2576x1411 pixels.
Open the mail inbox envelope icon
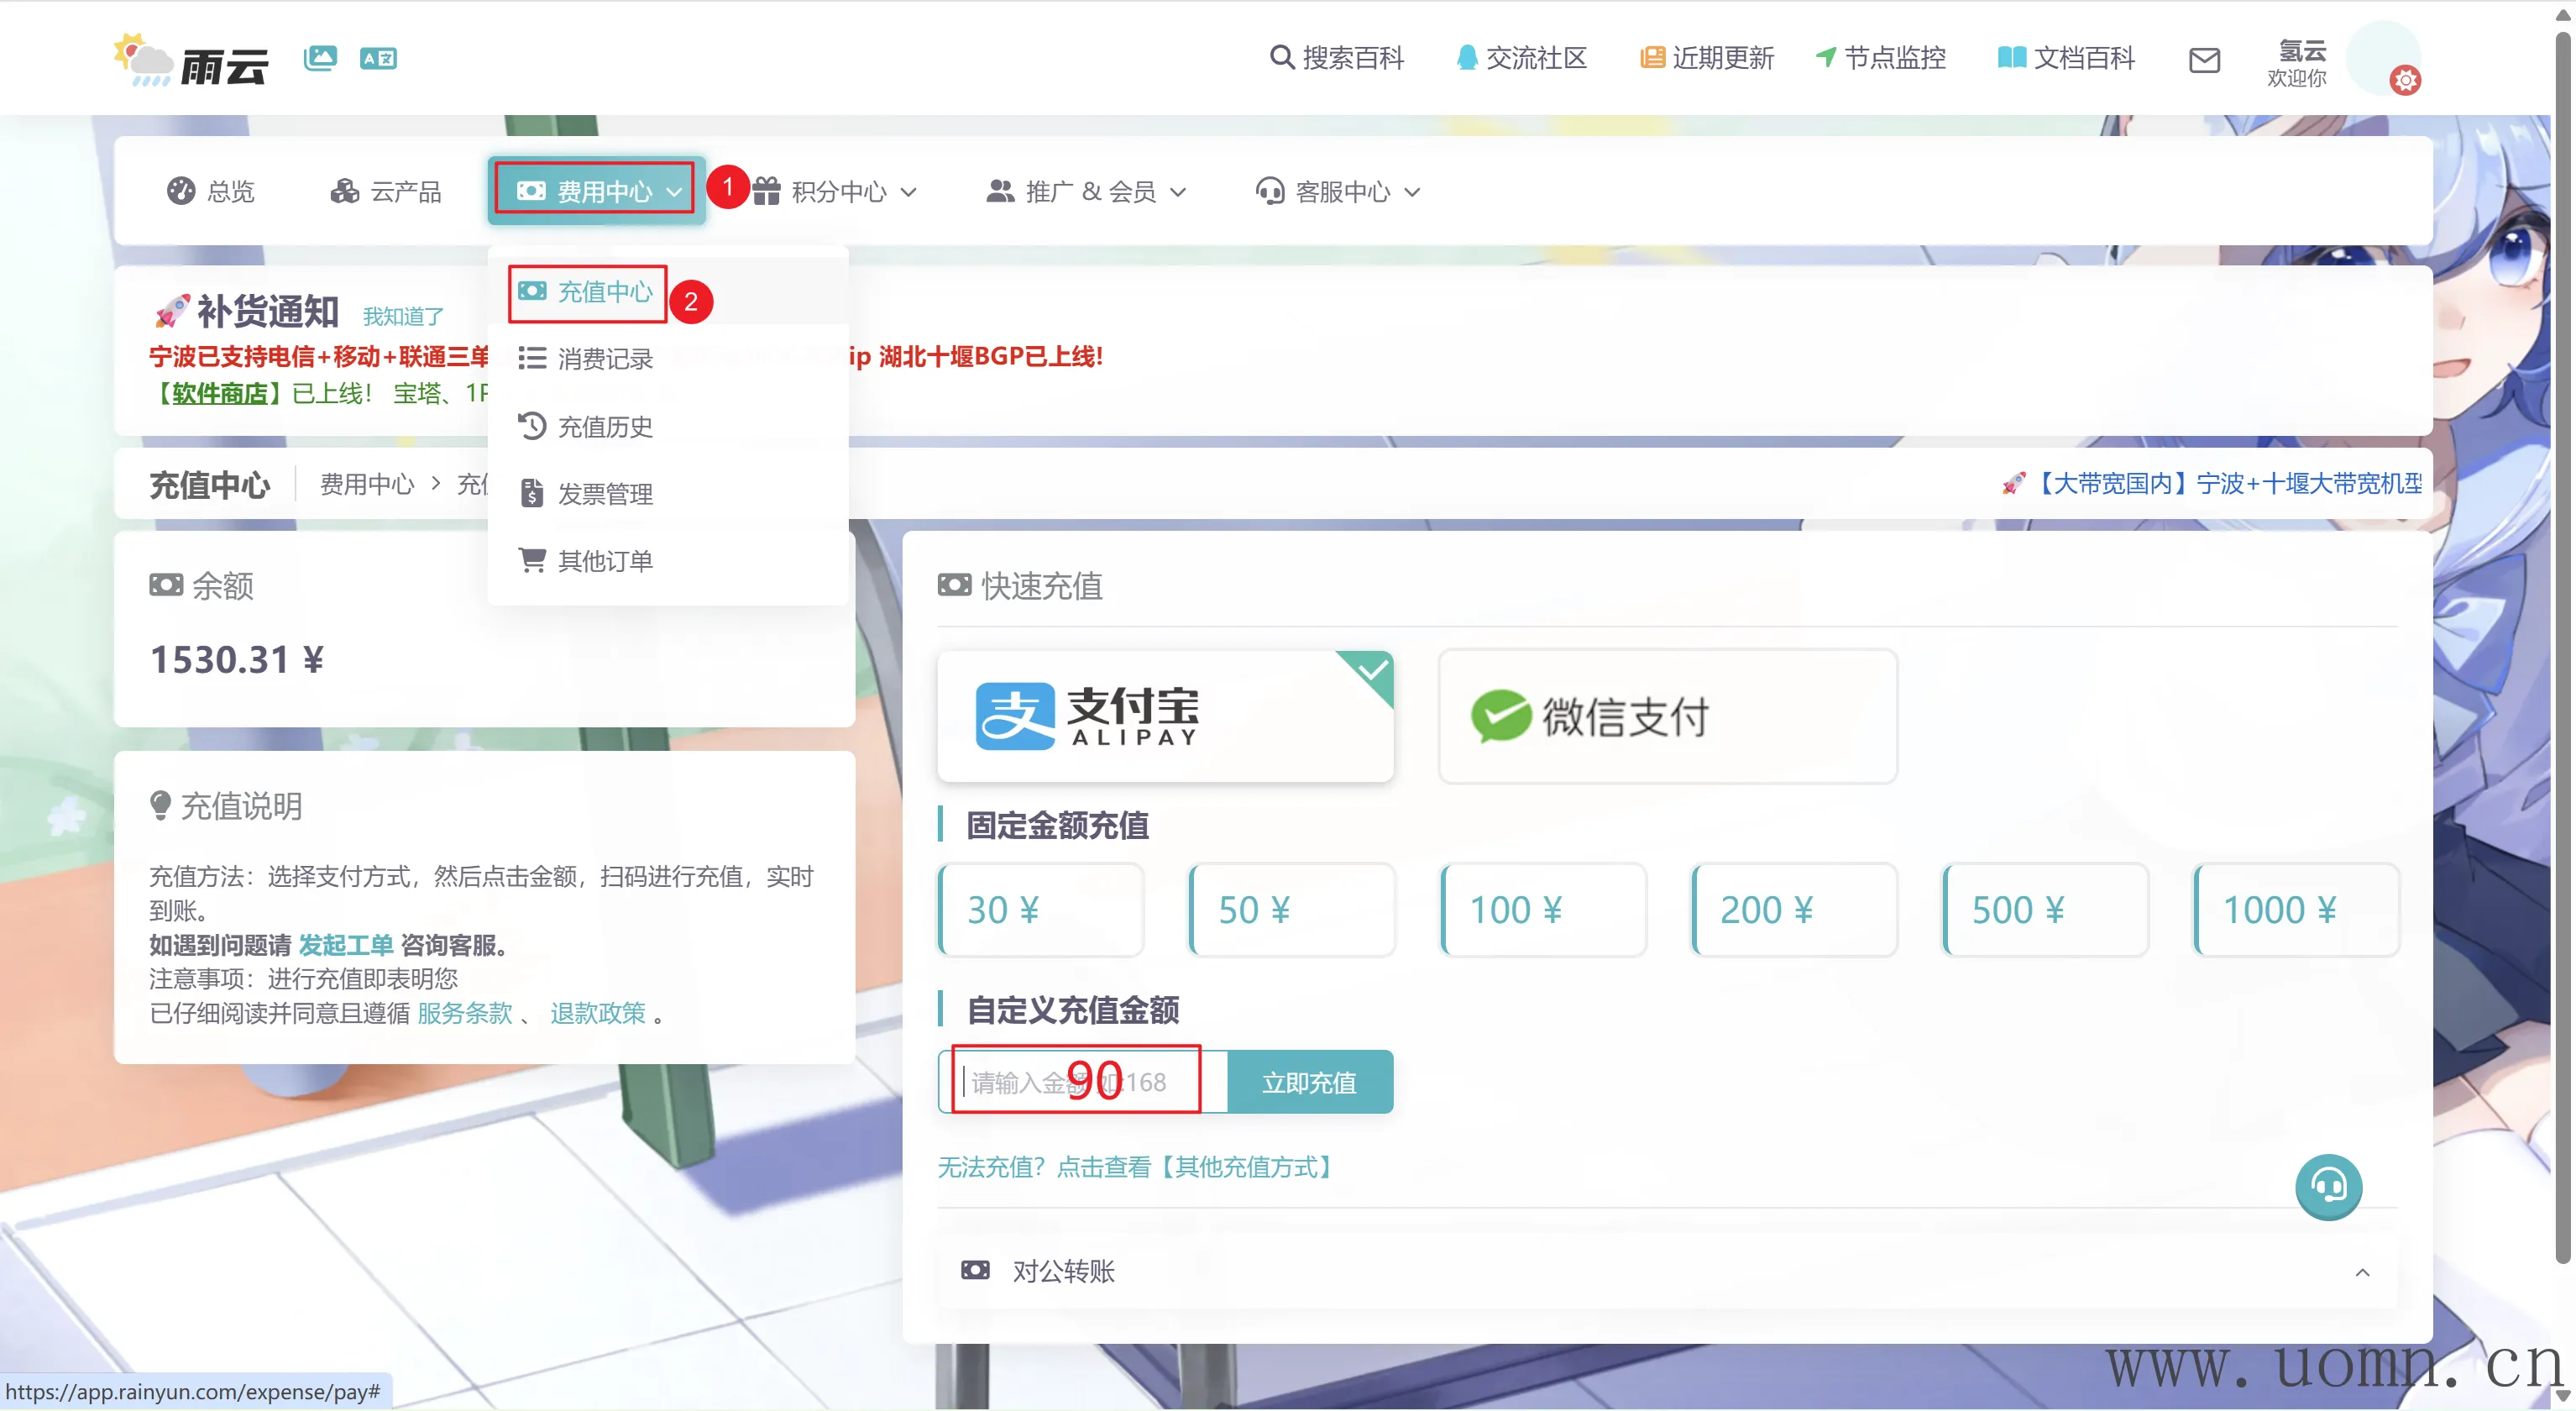pyautogui.click(x=2204, y=60)
